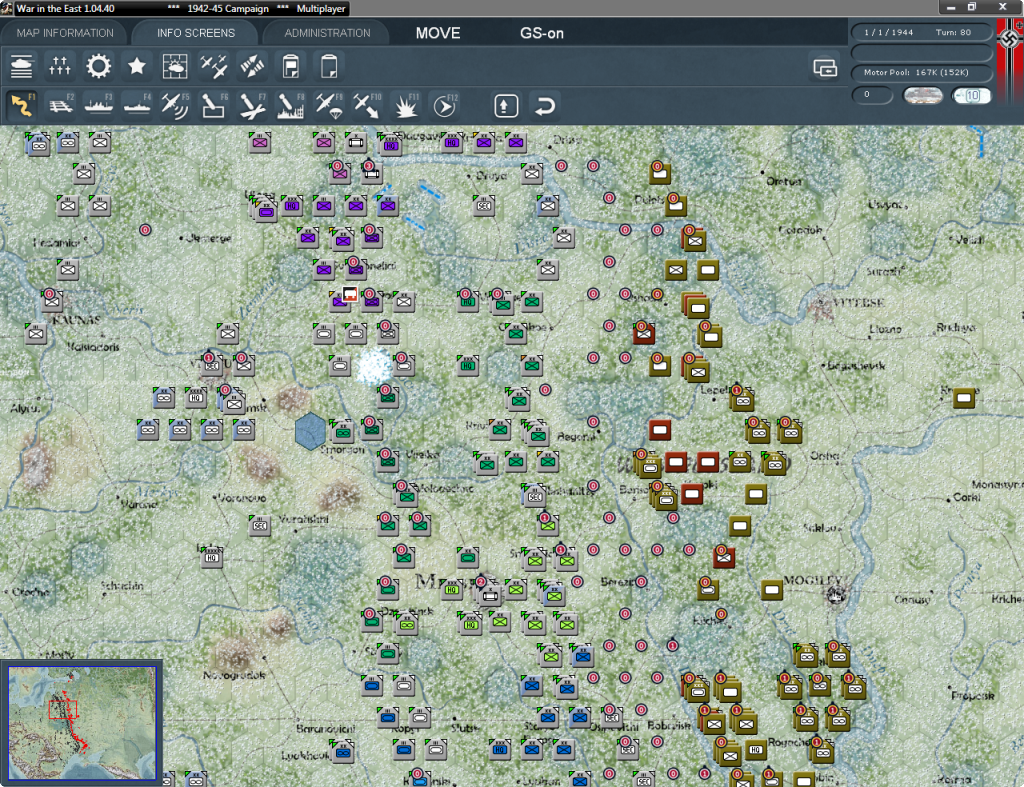Click the F12 end turn icon
Image resolution: width=1024 pixels, height=787 pixels.
pyautogui.click(x=445, y=106)
